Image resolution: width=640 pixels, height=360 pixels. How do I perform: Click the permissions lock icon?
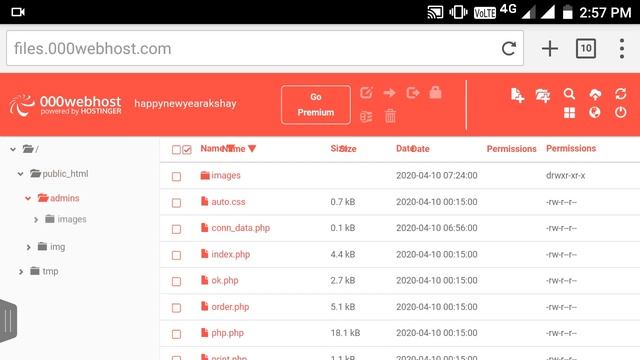coord(436,93)
